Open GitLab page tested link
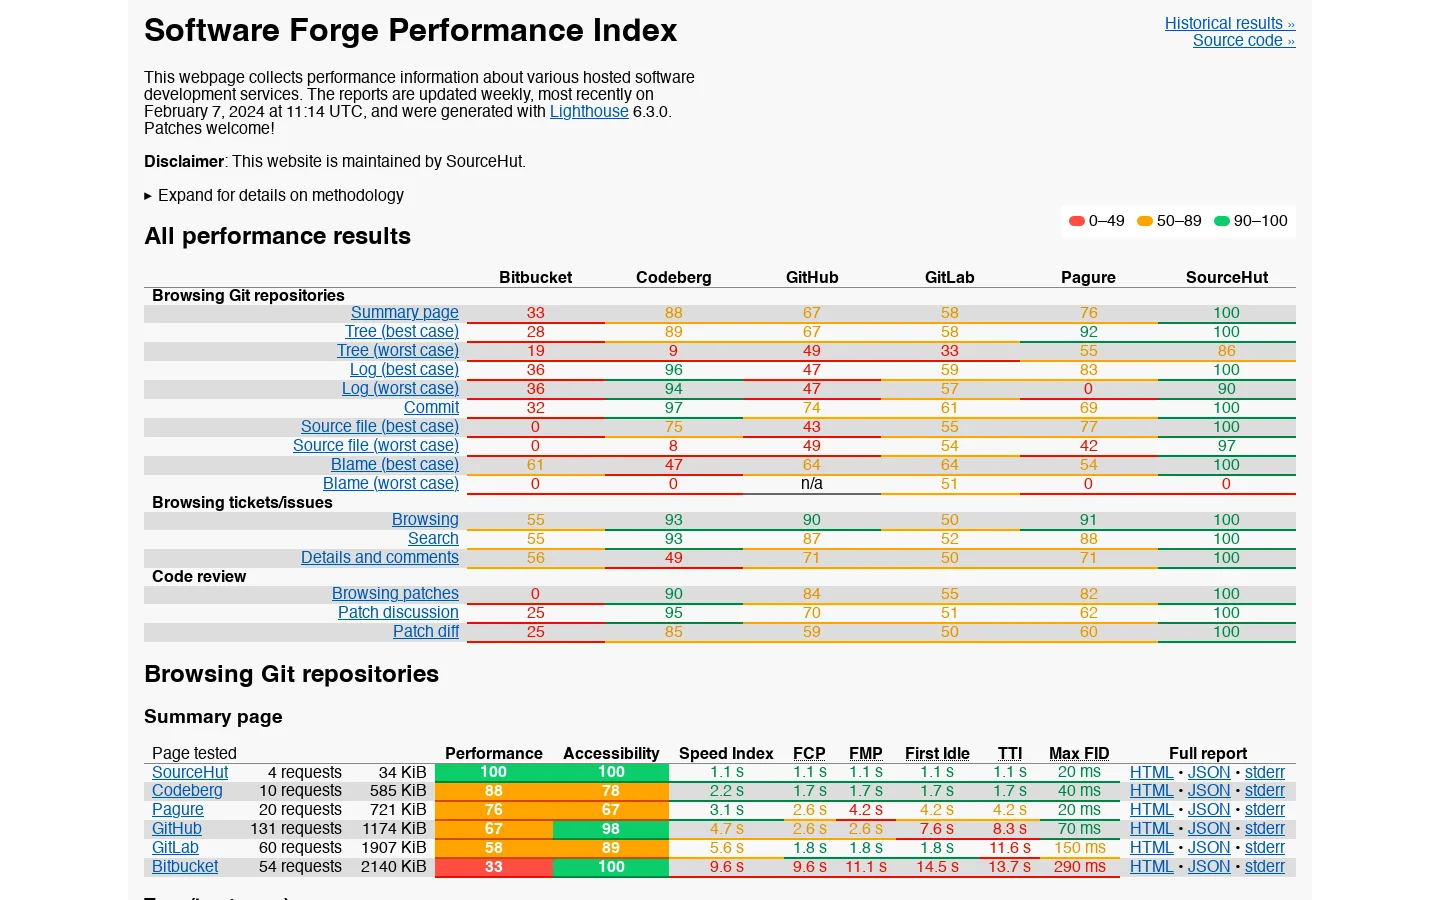This screenshot has width=1440, height=900. pos(175,847)
